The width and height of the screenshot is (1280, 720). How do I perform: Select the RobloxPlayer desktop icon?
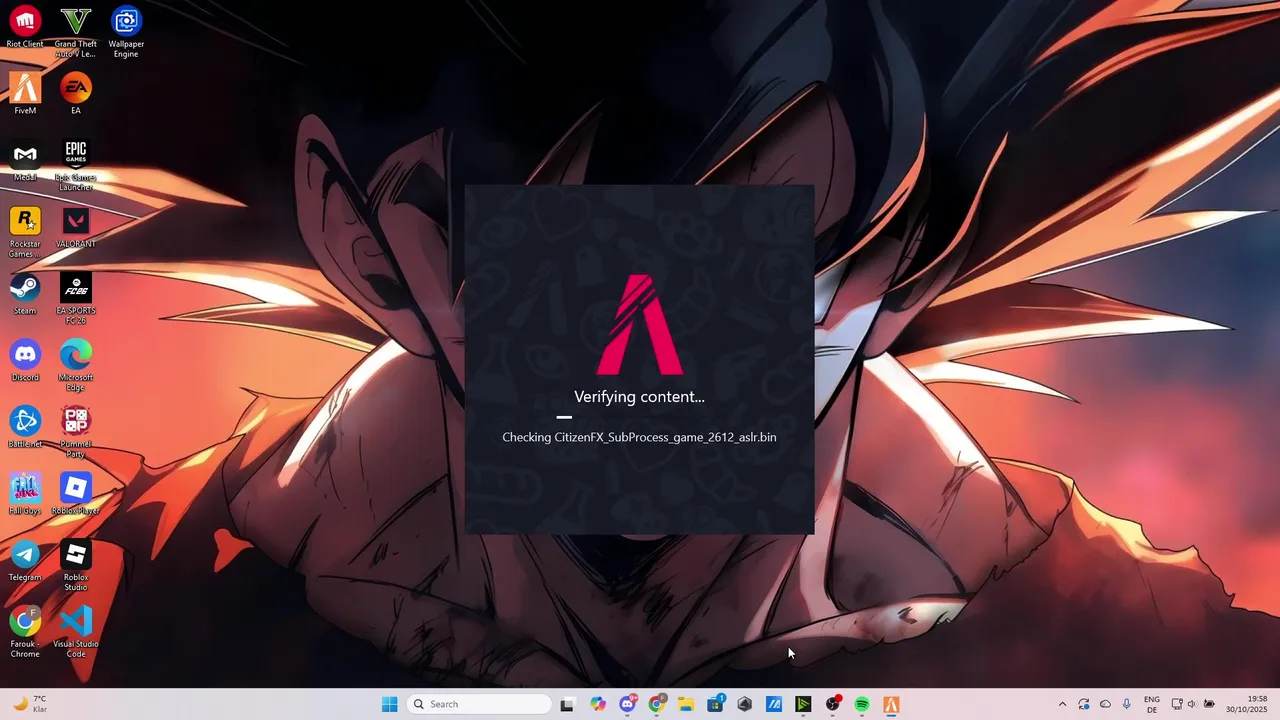click(x=76, y=495)
